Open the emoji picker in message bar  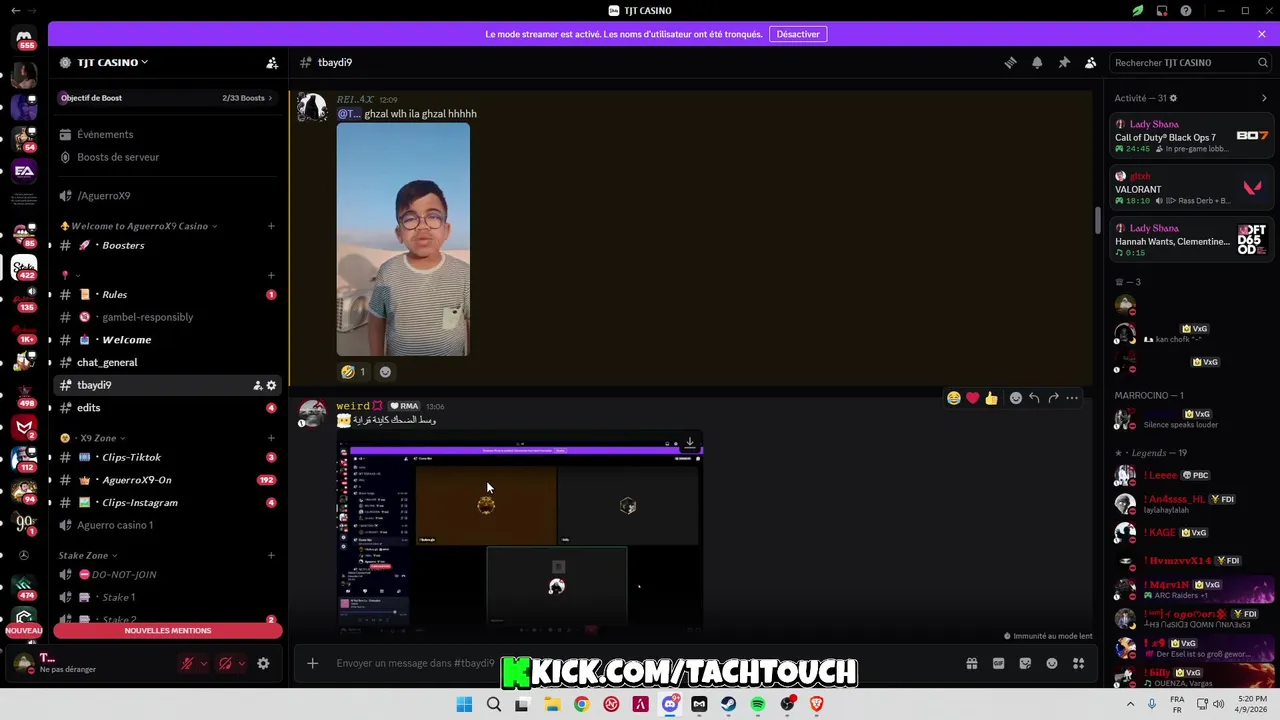click(x=1052, y=663)
